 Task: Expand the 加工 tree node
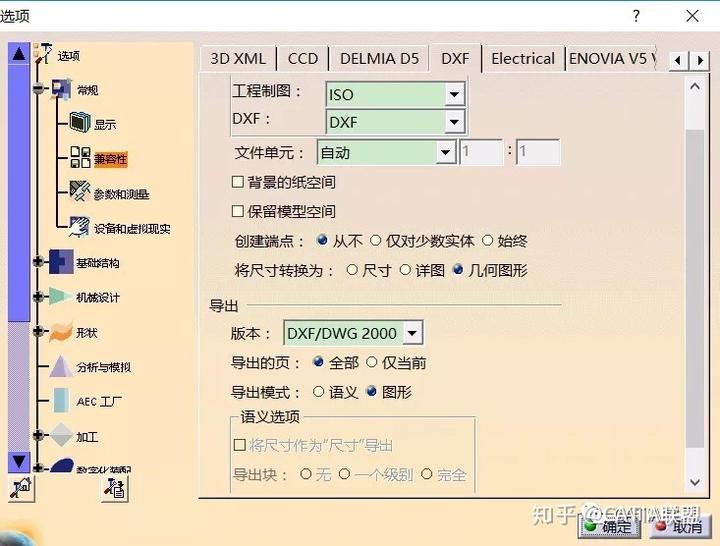click(39, 435)
